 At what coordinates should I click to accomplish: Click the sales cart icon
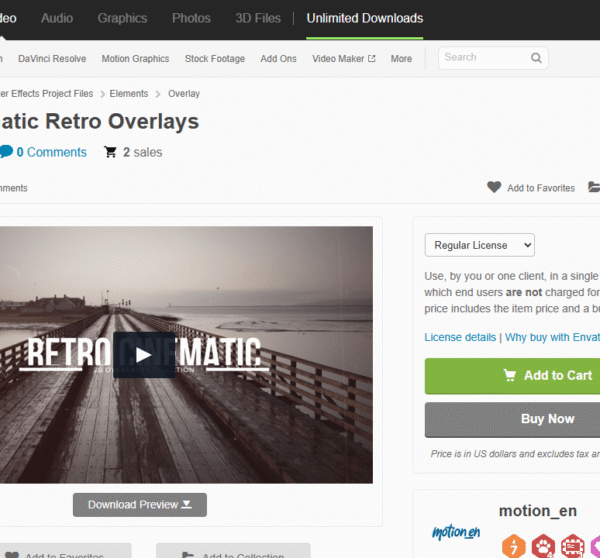click(110, 152)
